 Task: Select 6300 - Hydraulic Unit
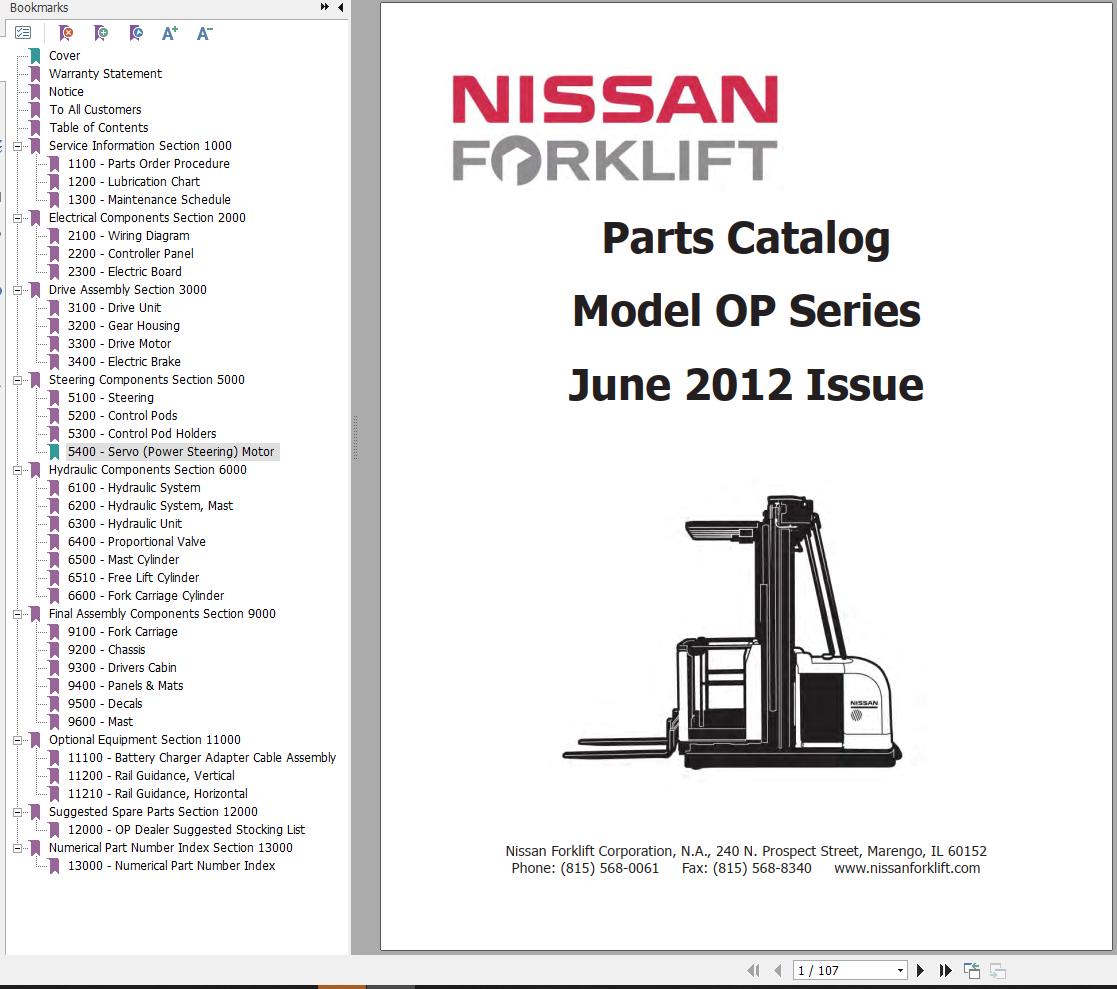(x=125, y=524)
